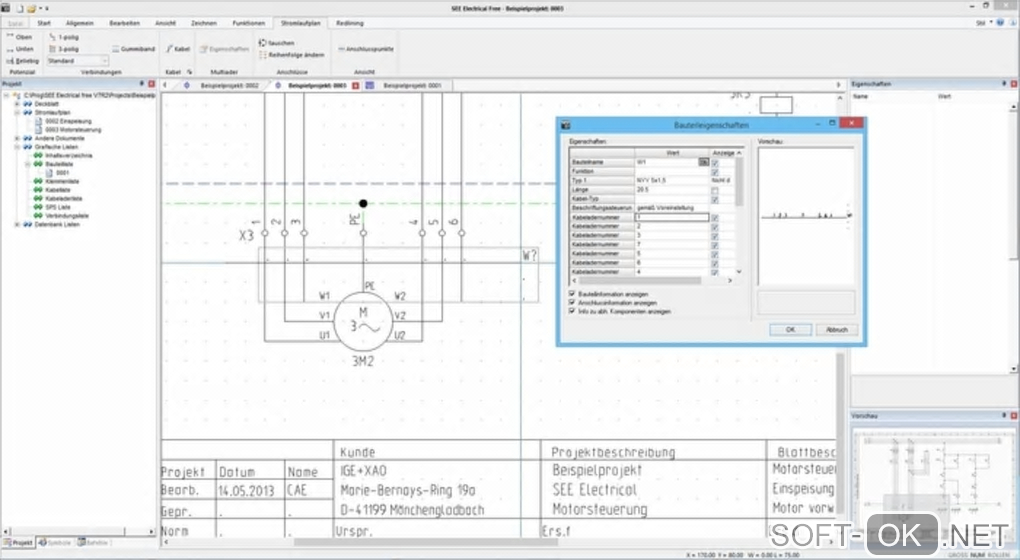Select the Beliebig potential tool

(x=23, y=60)
